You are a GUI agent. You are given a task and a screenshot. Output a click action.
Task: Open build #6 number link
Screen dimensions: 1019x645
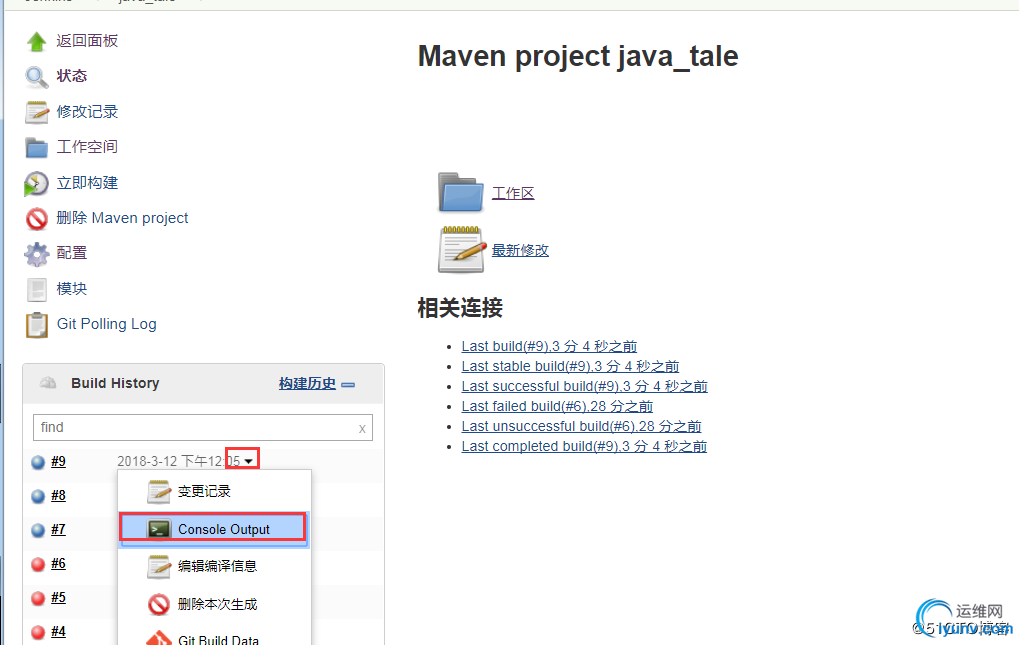pyautogui.click(x=58, y=563)
